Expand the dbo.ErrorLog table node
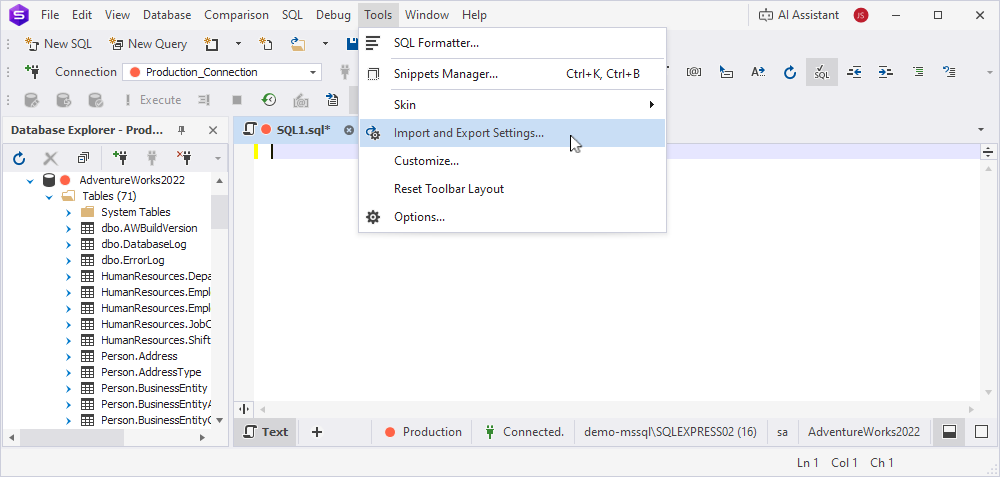Screen dimensions: 1000x477 tap(68, 260)
